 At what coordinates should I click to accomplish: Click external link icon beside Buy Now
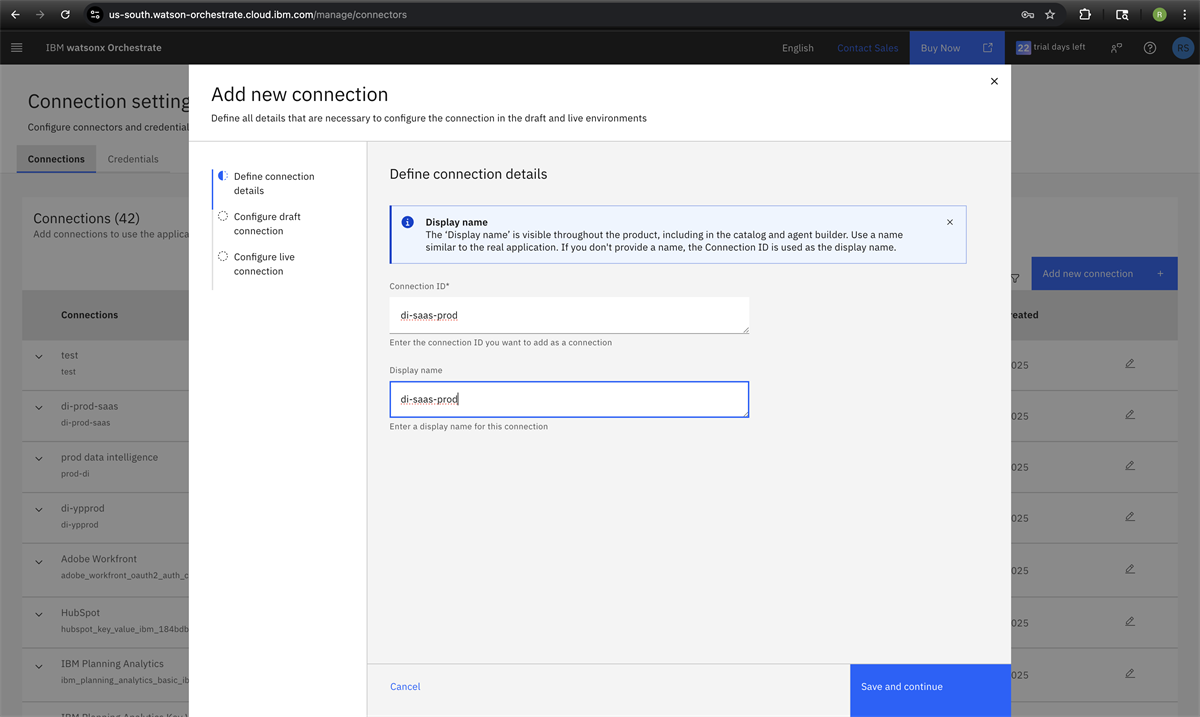click(988, 47)
